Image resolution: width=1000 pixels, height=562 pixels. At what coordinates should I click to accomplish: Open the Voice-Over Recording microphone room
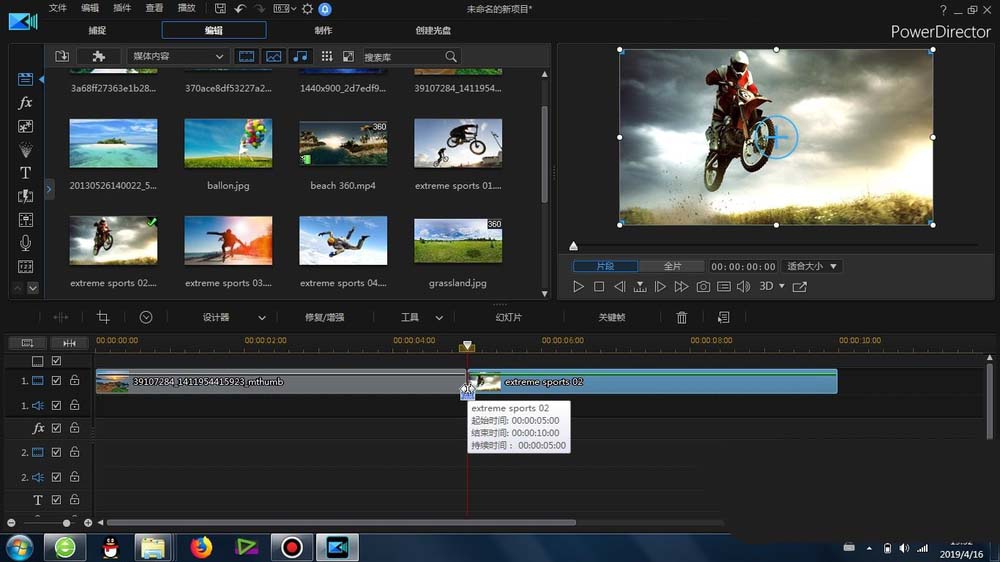(26, 243)
